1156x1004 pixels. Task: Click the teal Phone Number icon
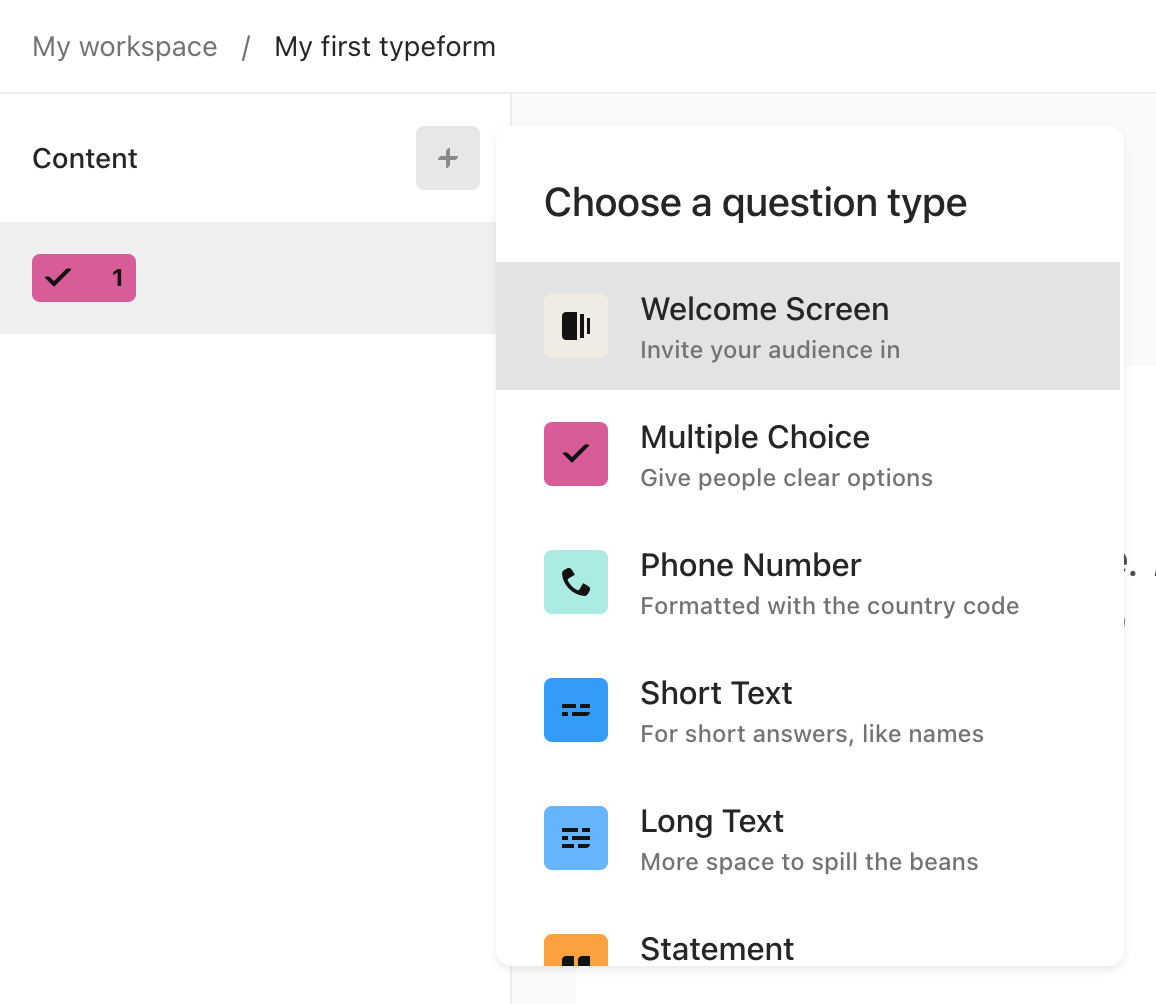pyautogui.click(x=576, y=582)
